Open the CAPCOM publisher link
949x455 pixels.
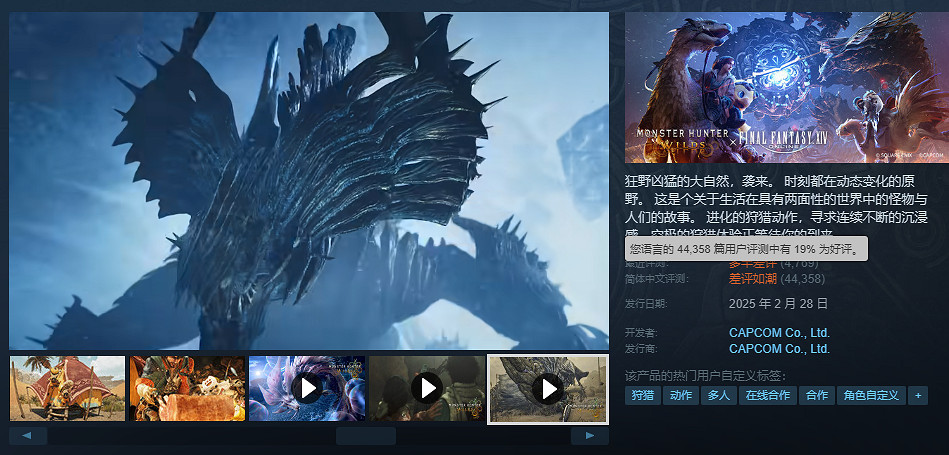pos(779,349)
